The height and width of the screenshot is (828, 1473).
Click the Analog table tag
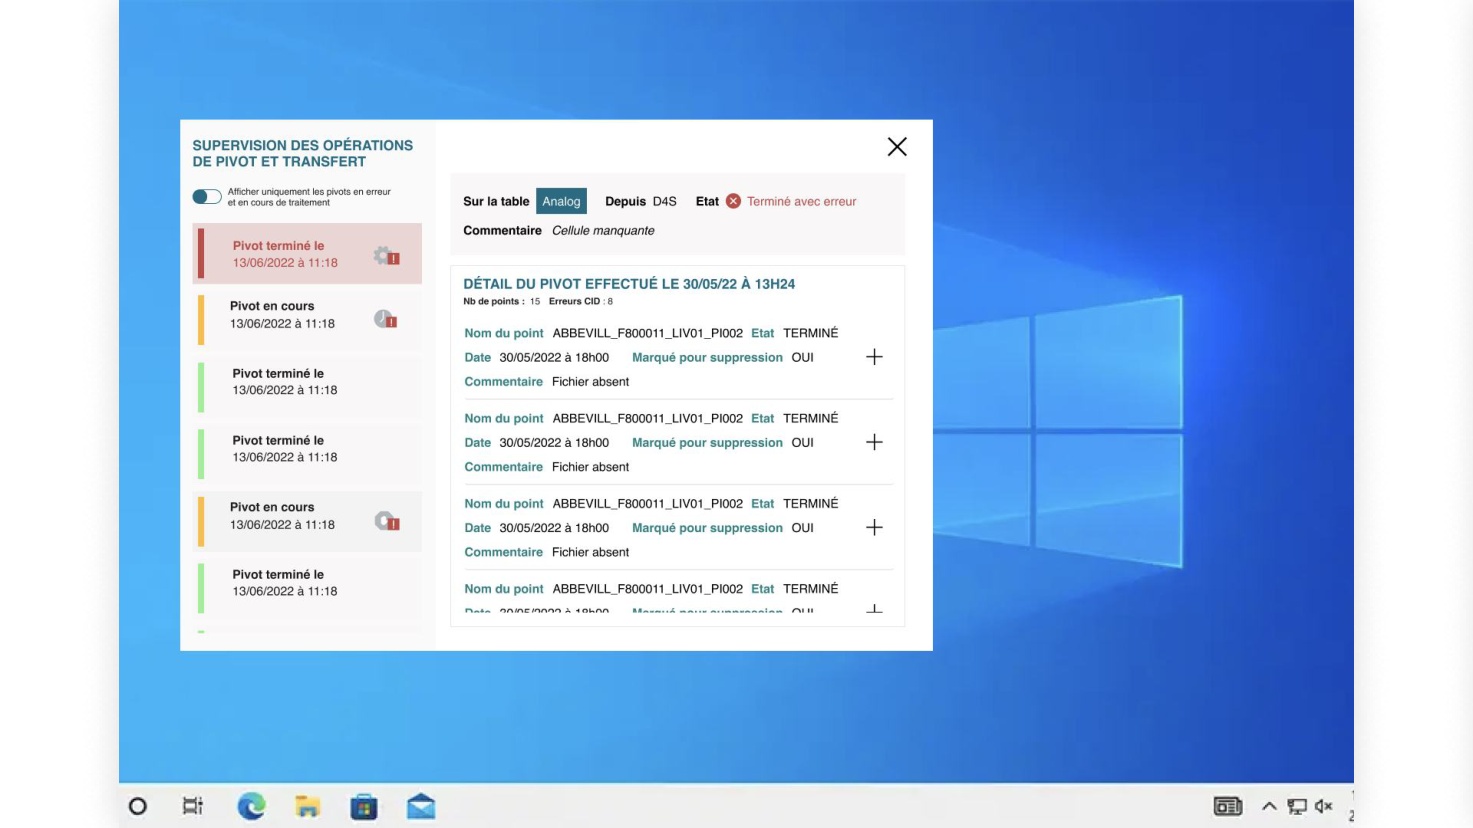coord(561,201)
